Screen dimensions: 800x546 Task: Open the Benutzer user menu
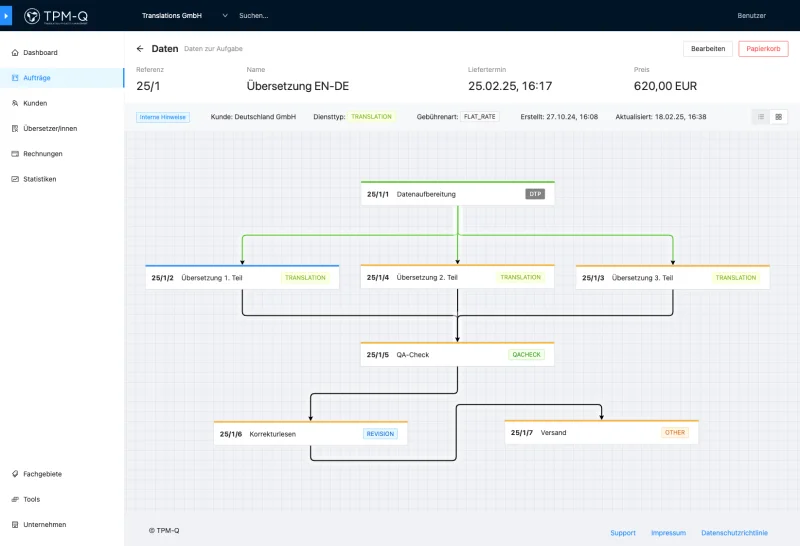(x=751, y=16)
